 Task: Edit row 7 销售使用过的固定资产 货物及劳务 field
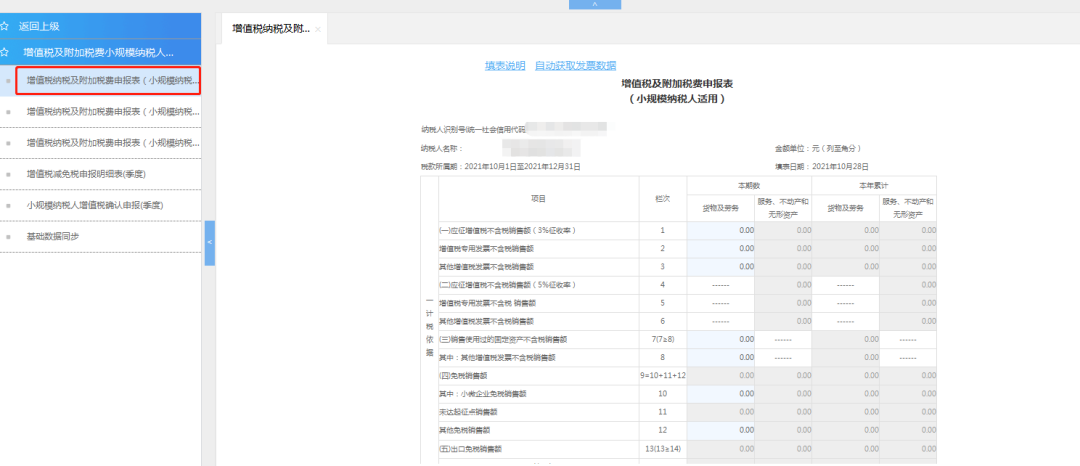(721, 339)
